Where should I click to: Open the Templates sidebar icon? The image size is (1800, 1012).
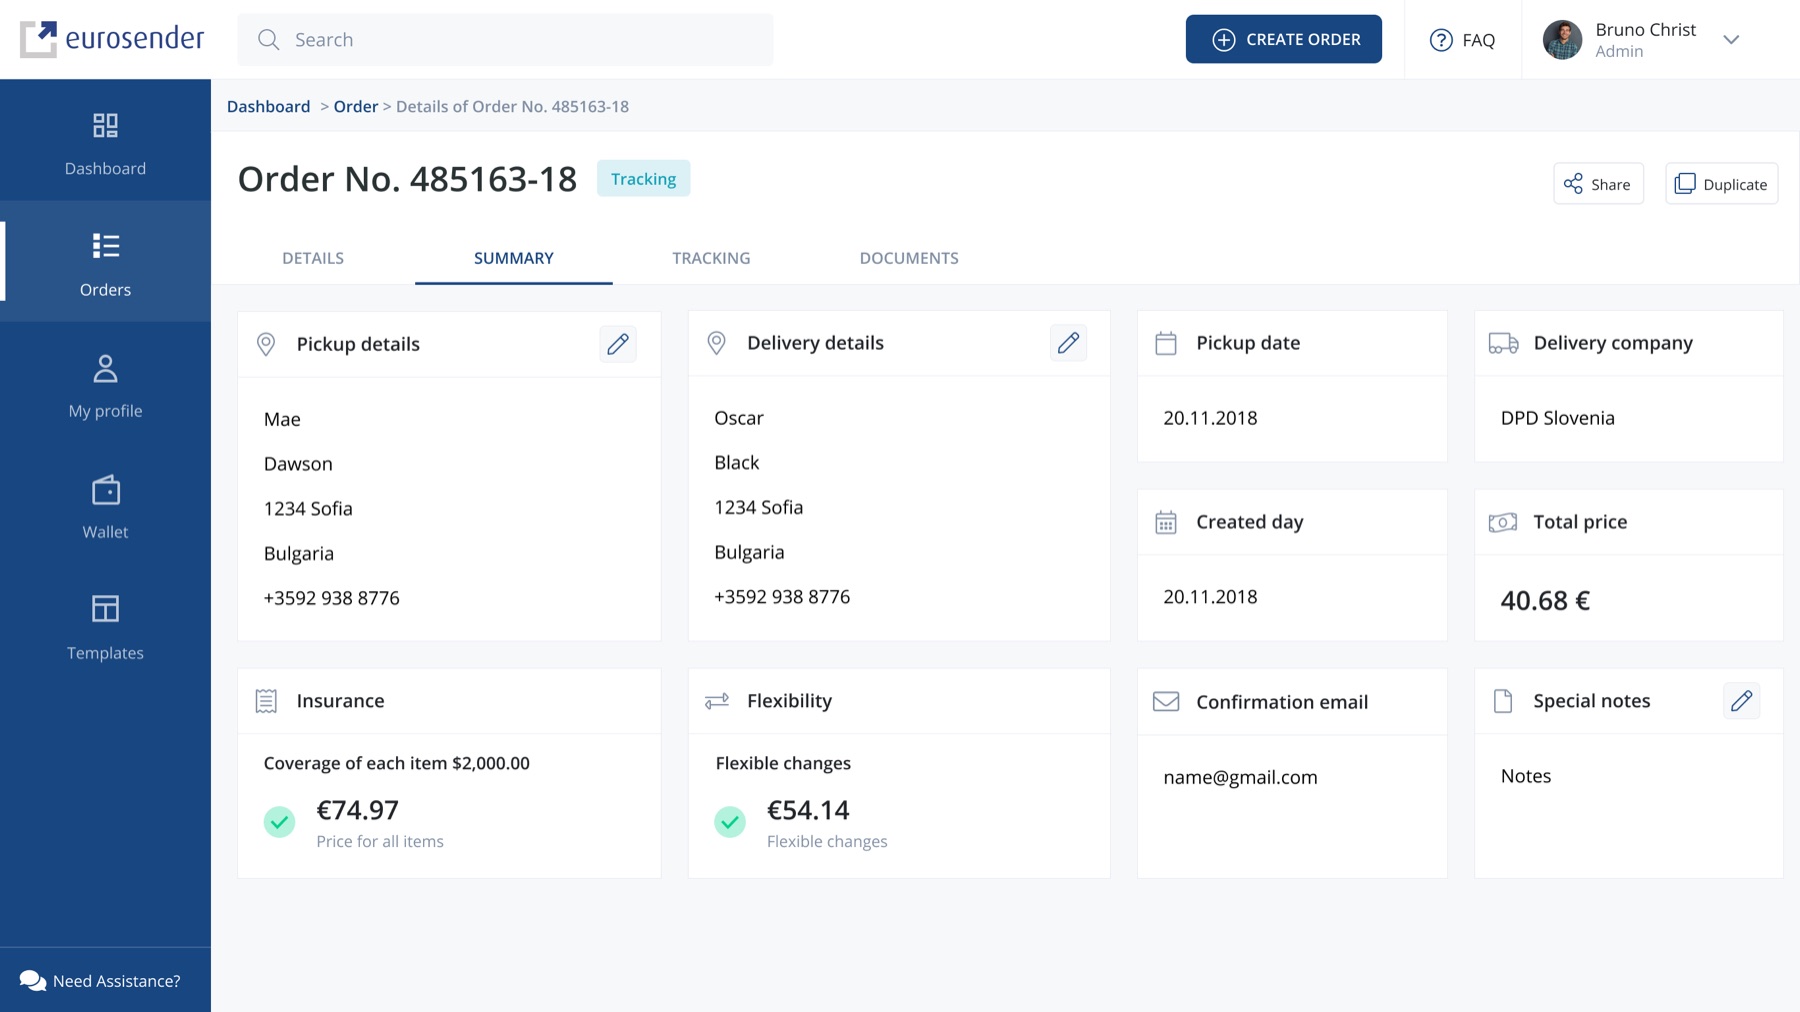click(x=105, y=609)
